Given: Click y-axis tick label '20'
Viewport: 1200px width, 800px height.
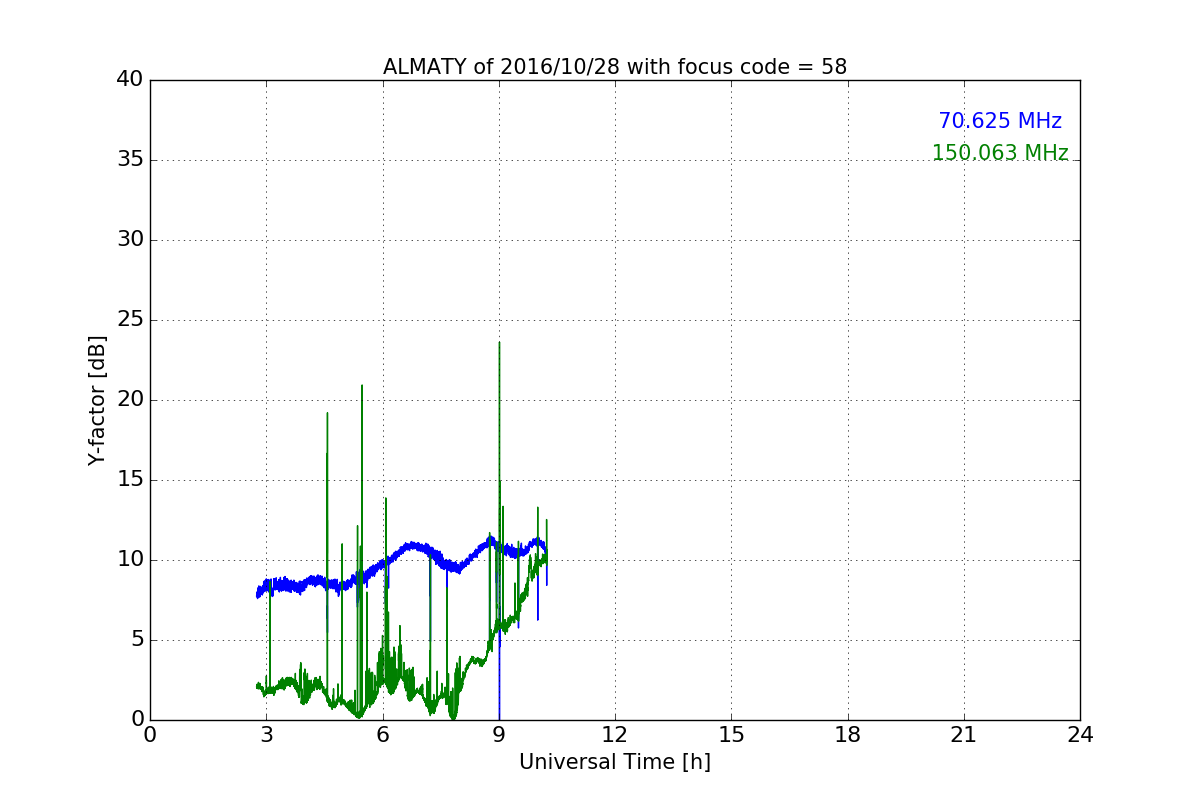Looking at the screenshot, I should 130,400.
